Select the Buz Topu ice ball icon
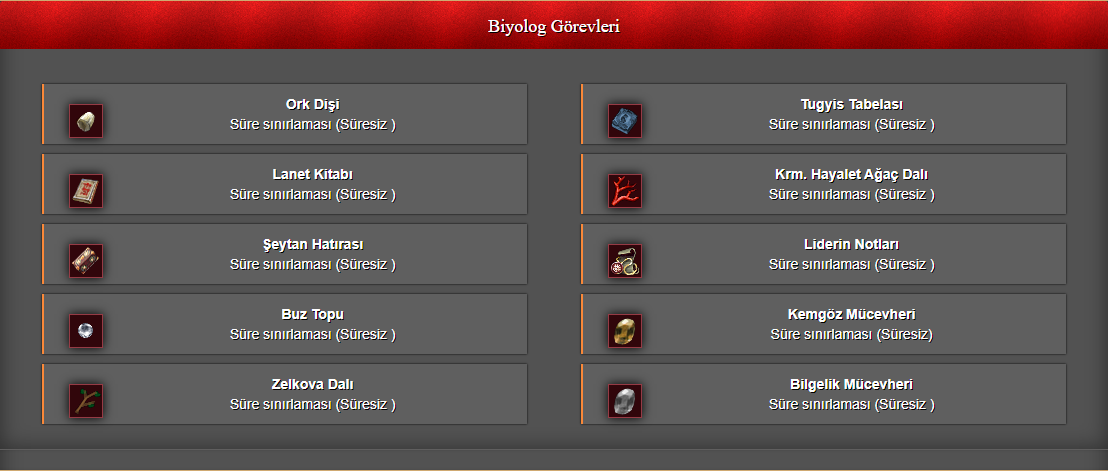This screenshot has width=1108, height=471. (x=86, y=330)
